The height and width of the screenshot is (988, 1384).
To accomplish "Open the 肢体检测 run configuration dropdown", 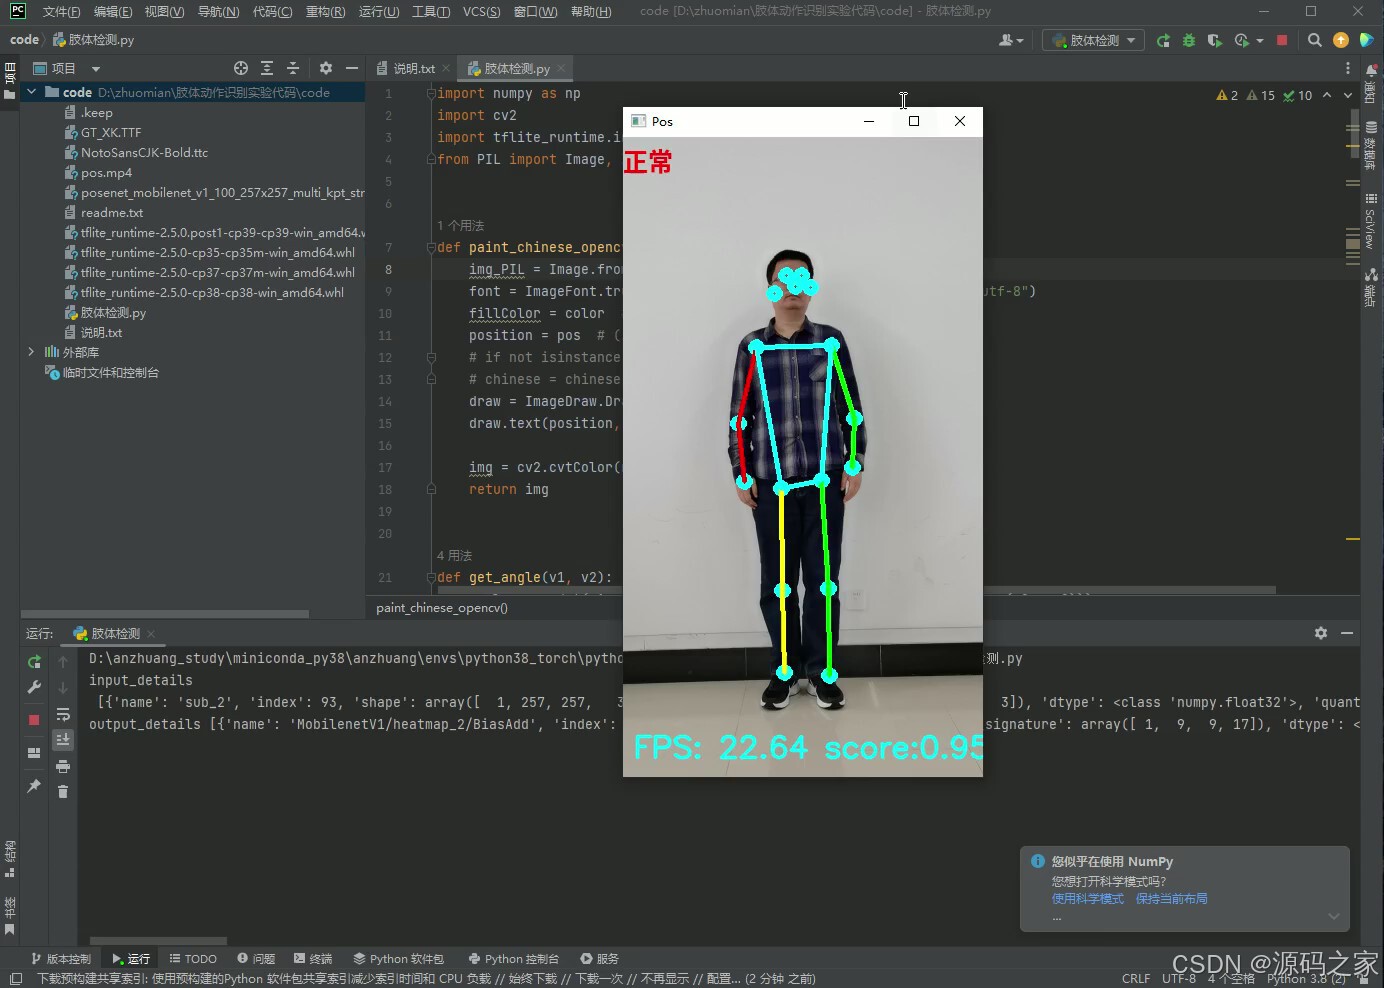I will pos(1094,40).
